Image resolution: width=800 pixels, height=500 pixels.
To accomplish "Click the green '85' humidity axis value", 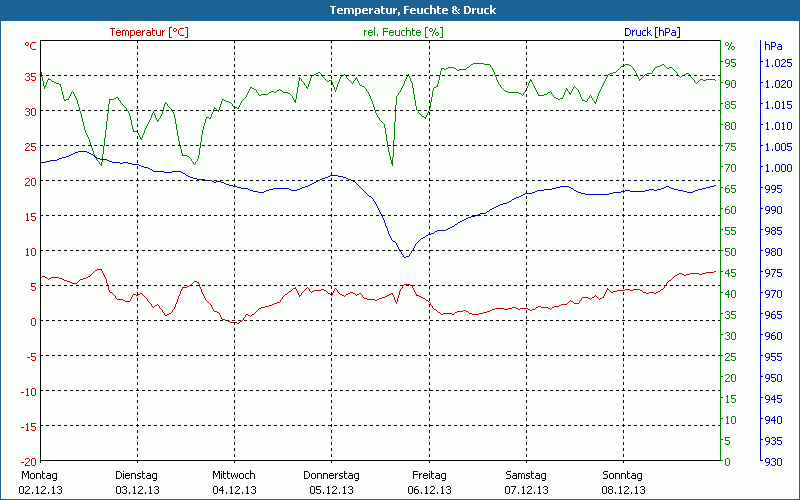I will click(731, 105).
